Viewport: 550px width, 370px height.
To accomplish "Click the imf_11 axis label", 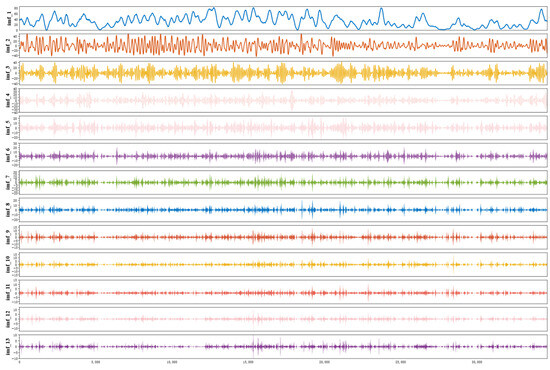I will tap(9, 292).
